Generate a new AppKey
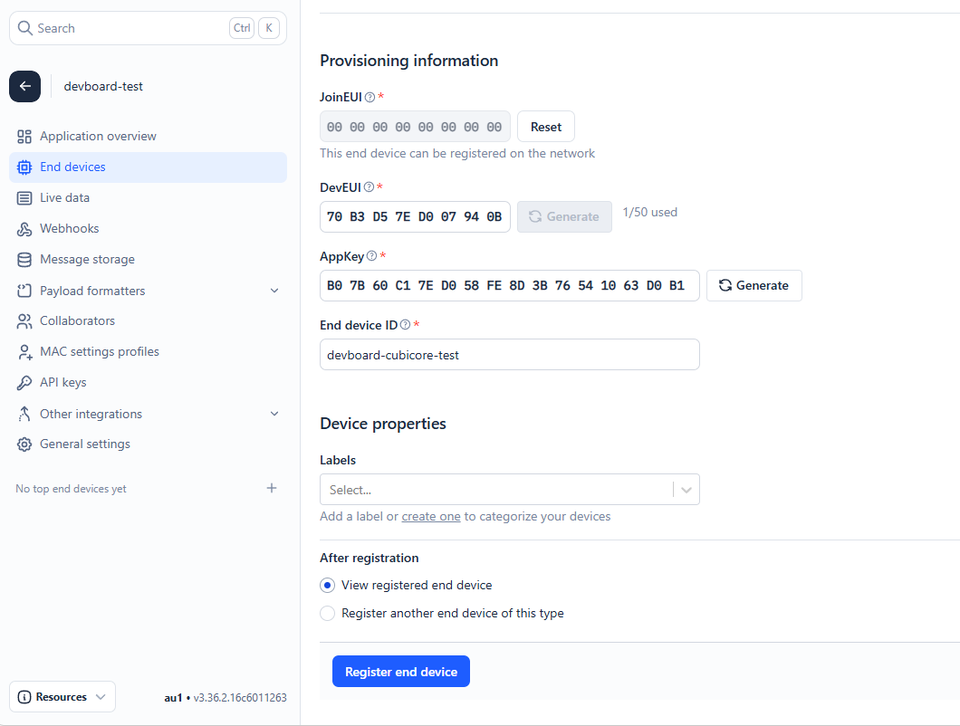The height and width of the screenshot is (726, 960). click(x=754, y=285)
